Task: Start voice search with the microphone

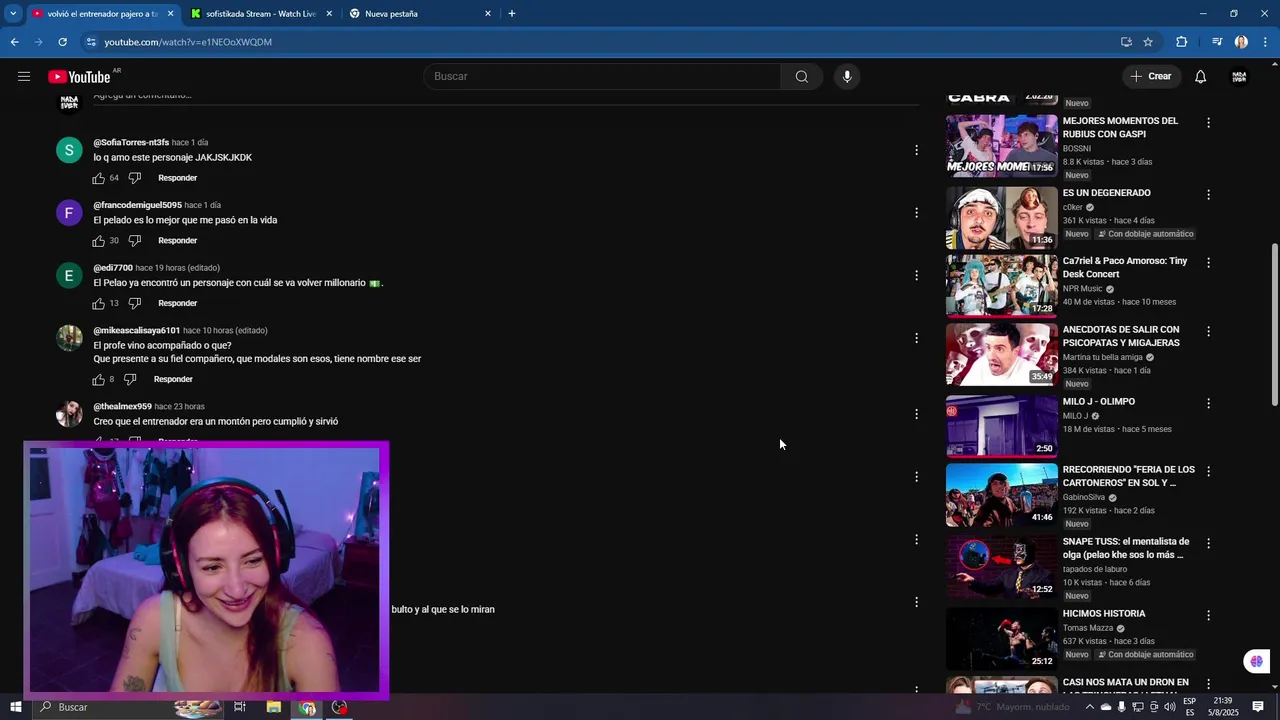Action: (847, 76)
